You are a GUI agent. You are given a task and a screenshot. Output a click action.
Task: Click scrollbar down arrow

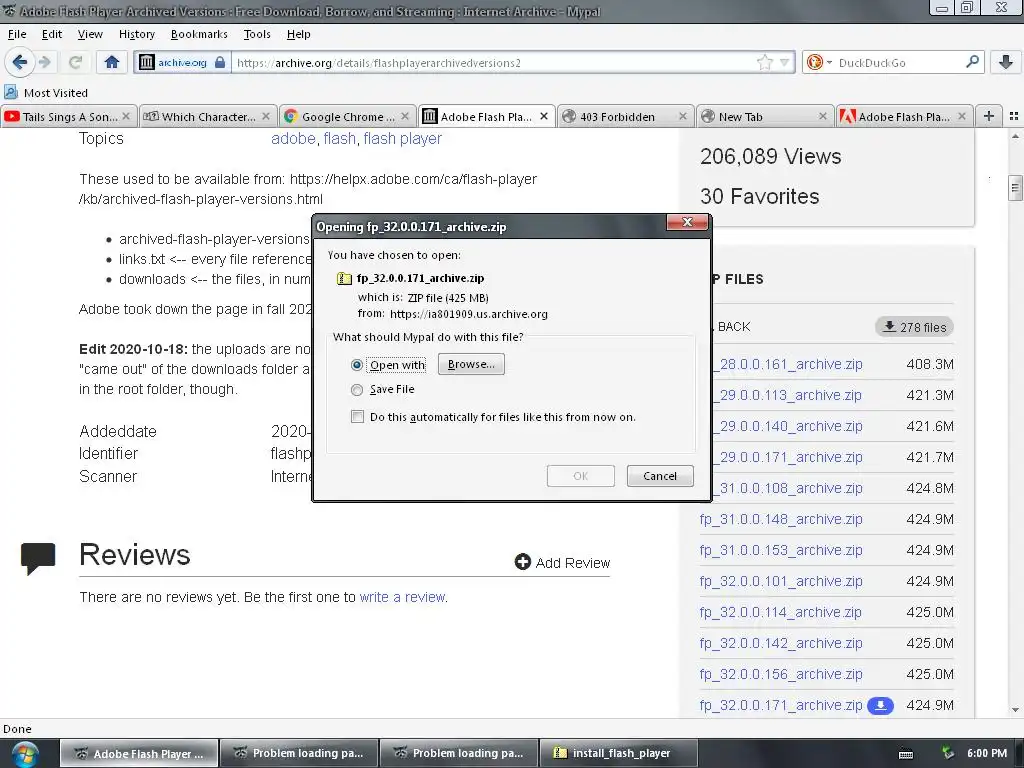[x=1015, y=710]
